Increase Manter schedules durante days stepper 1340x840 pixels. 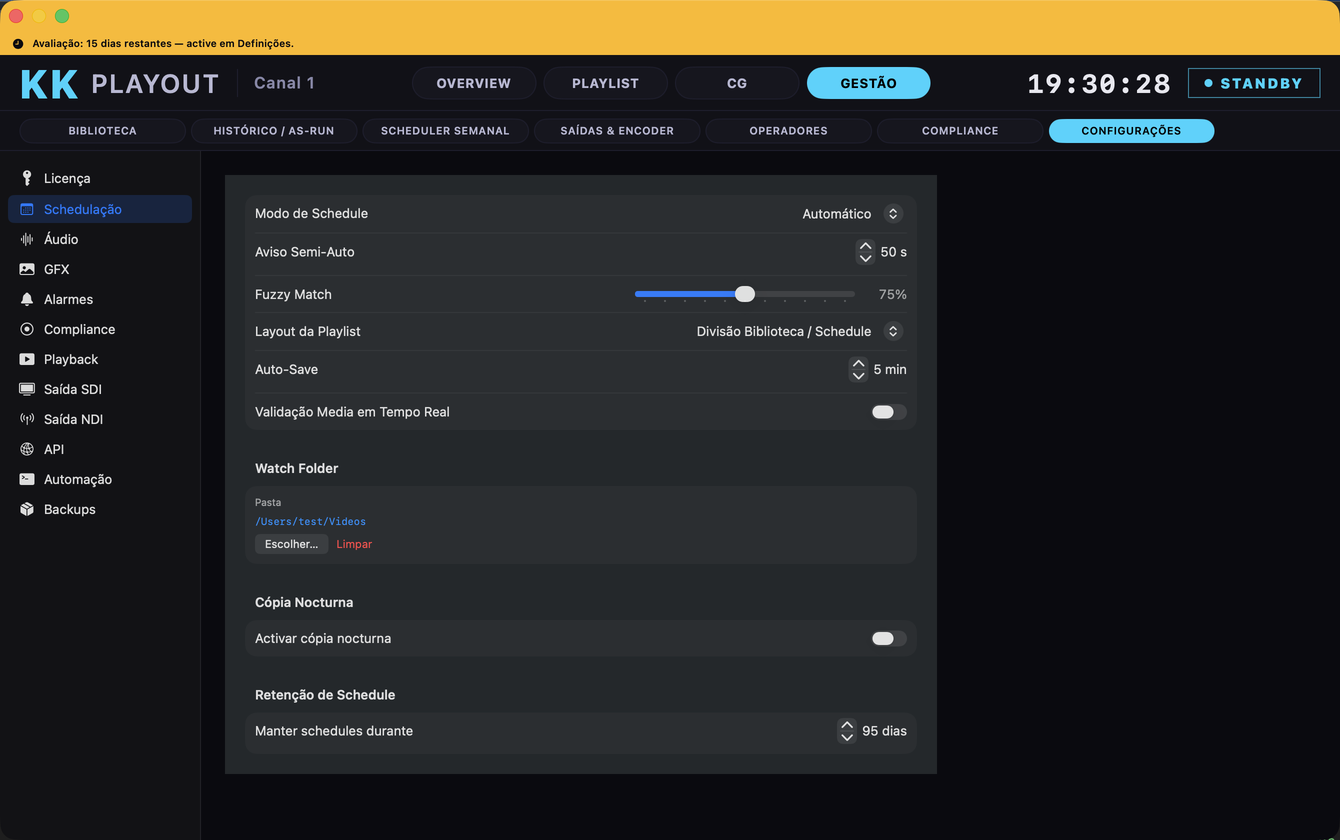point(847,725)
